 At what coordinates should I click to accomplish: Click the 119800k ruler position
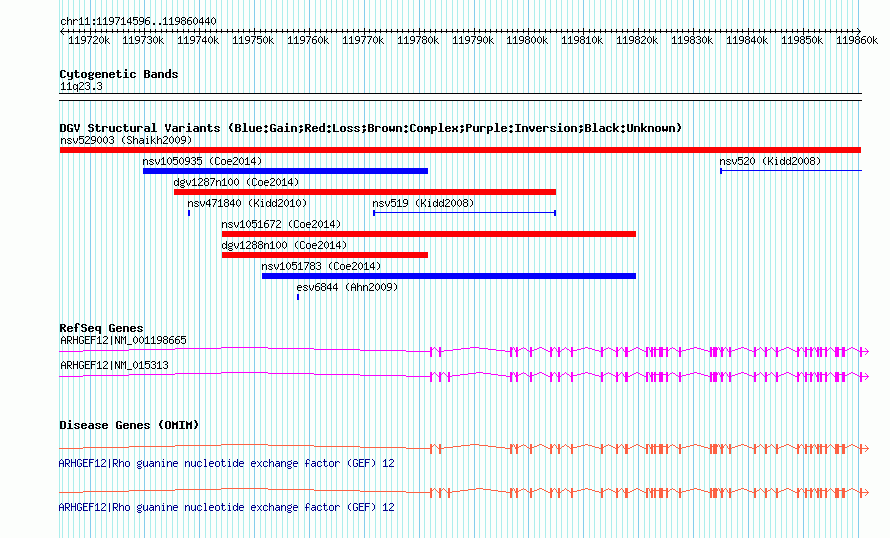pos(527,40)
